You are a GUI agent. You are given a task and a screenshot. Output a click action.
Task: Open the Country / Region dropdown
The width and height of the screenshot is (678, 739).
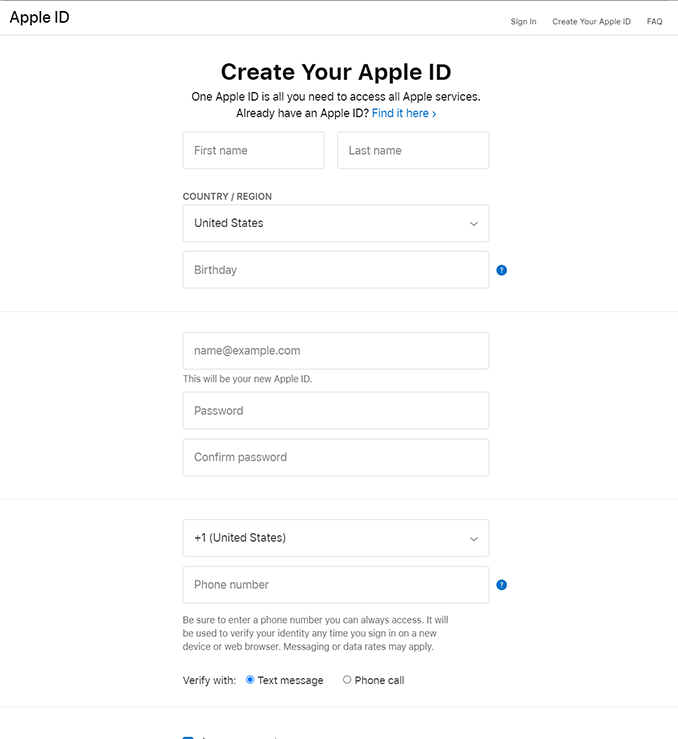pyautogui.click(x=336, y=223)
